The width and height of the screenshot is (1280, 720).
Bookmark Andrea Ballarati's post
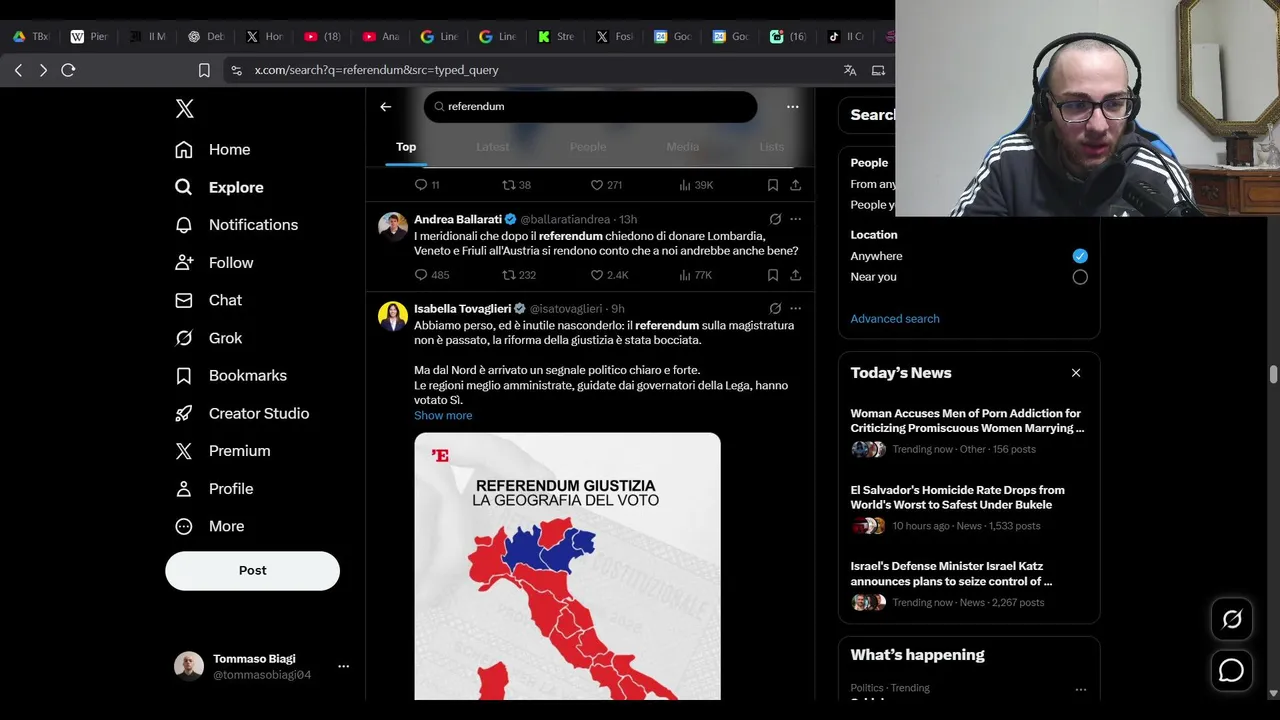click(773, 275)
